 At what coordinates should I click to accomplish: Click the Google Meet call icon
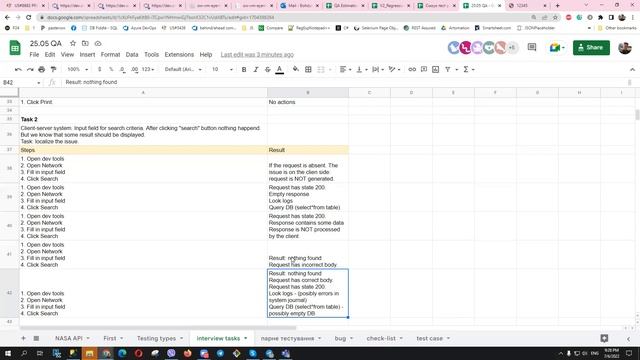tap(557, 48)
